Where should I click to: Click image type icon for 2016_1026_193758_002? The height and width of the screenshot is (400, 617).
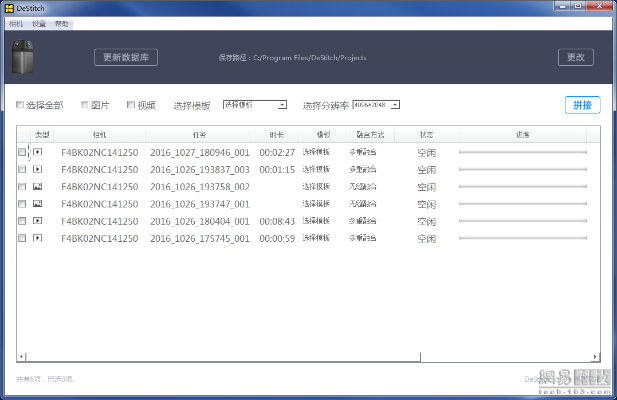click(38, 187)
